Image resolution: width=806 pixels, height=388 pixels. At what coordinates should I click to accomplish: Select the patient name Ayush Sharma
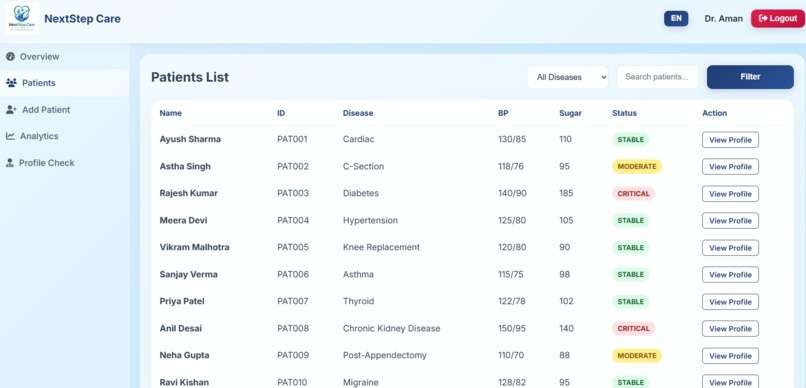click(x=190, y=139)
